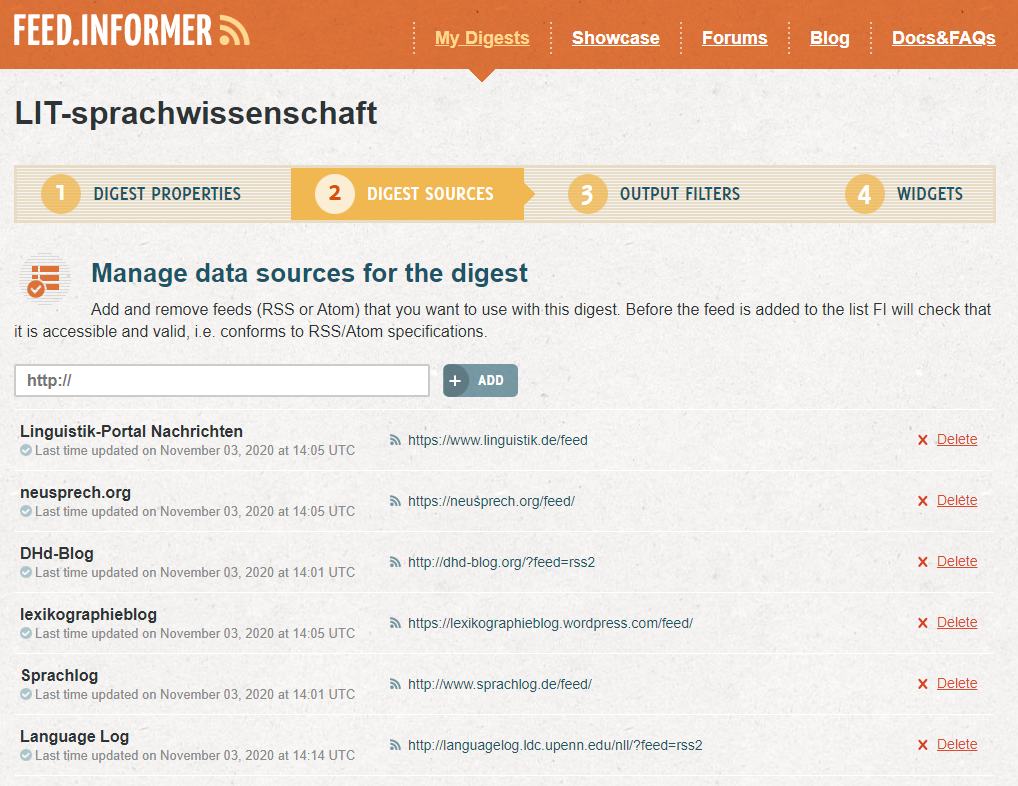Click RSS icon beside lexikographieblog feed URL

coord(395,623)
